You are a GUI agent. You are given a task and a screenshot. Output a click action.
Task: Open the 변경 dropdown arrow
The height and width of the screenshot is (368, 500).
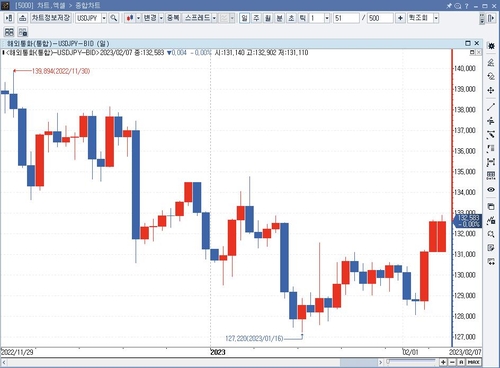(x=161, y=18)
